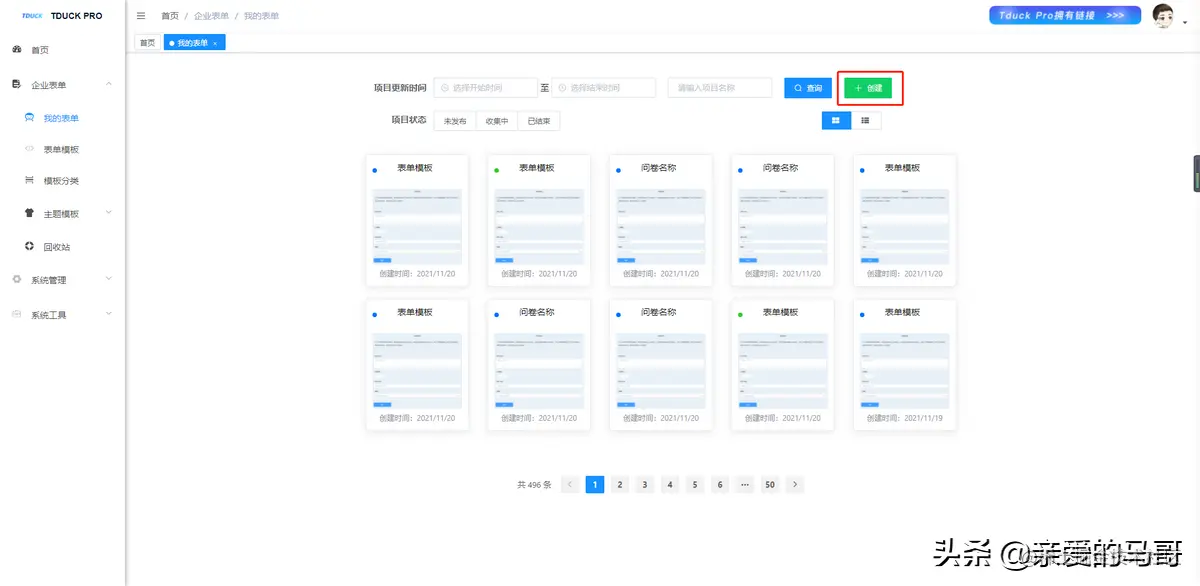Switch to list view layout
Viewport: 1200px width, 586px height.
pyautogui.click(x=866, y=120)
